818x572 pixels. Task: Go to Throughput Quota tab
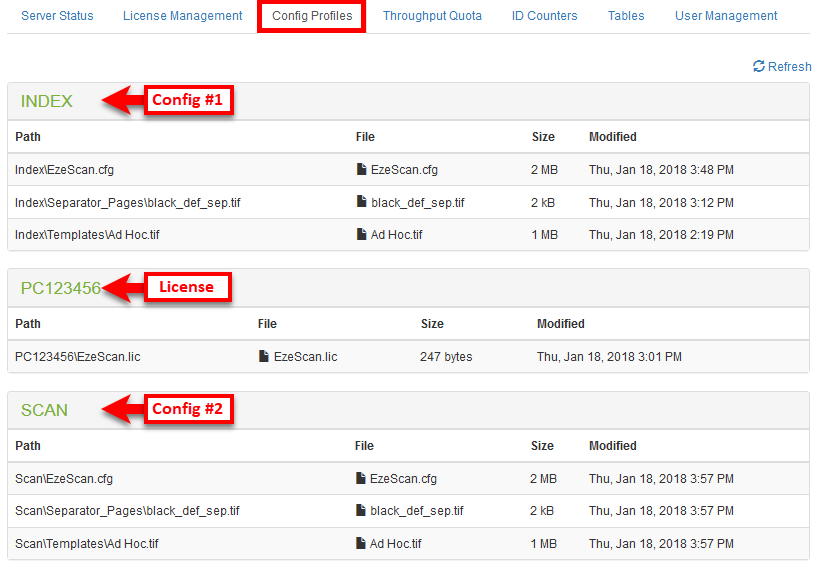[432, 16]
